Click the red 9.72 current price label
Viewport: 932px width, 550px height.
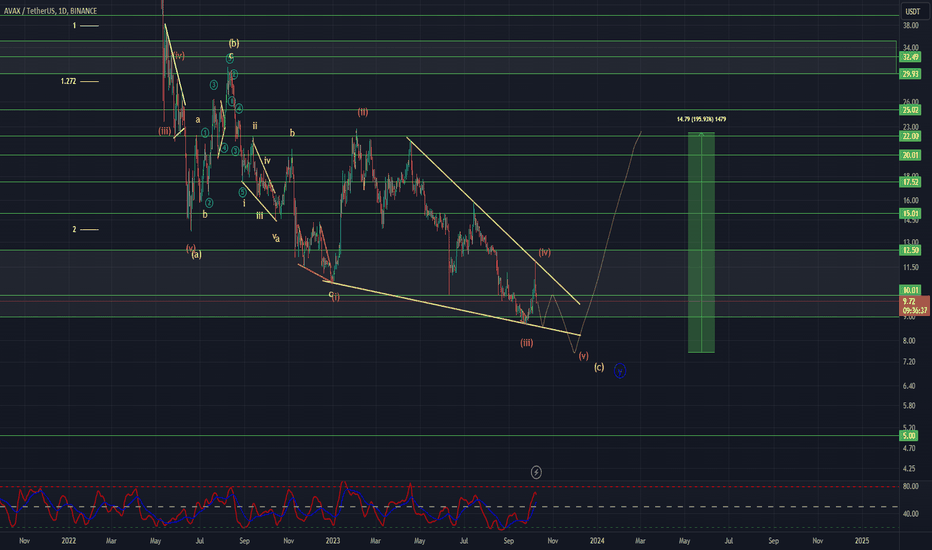pos(909,301)
